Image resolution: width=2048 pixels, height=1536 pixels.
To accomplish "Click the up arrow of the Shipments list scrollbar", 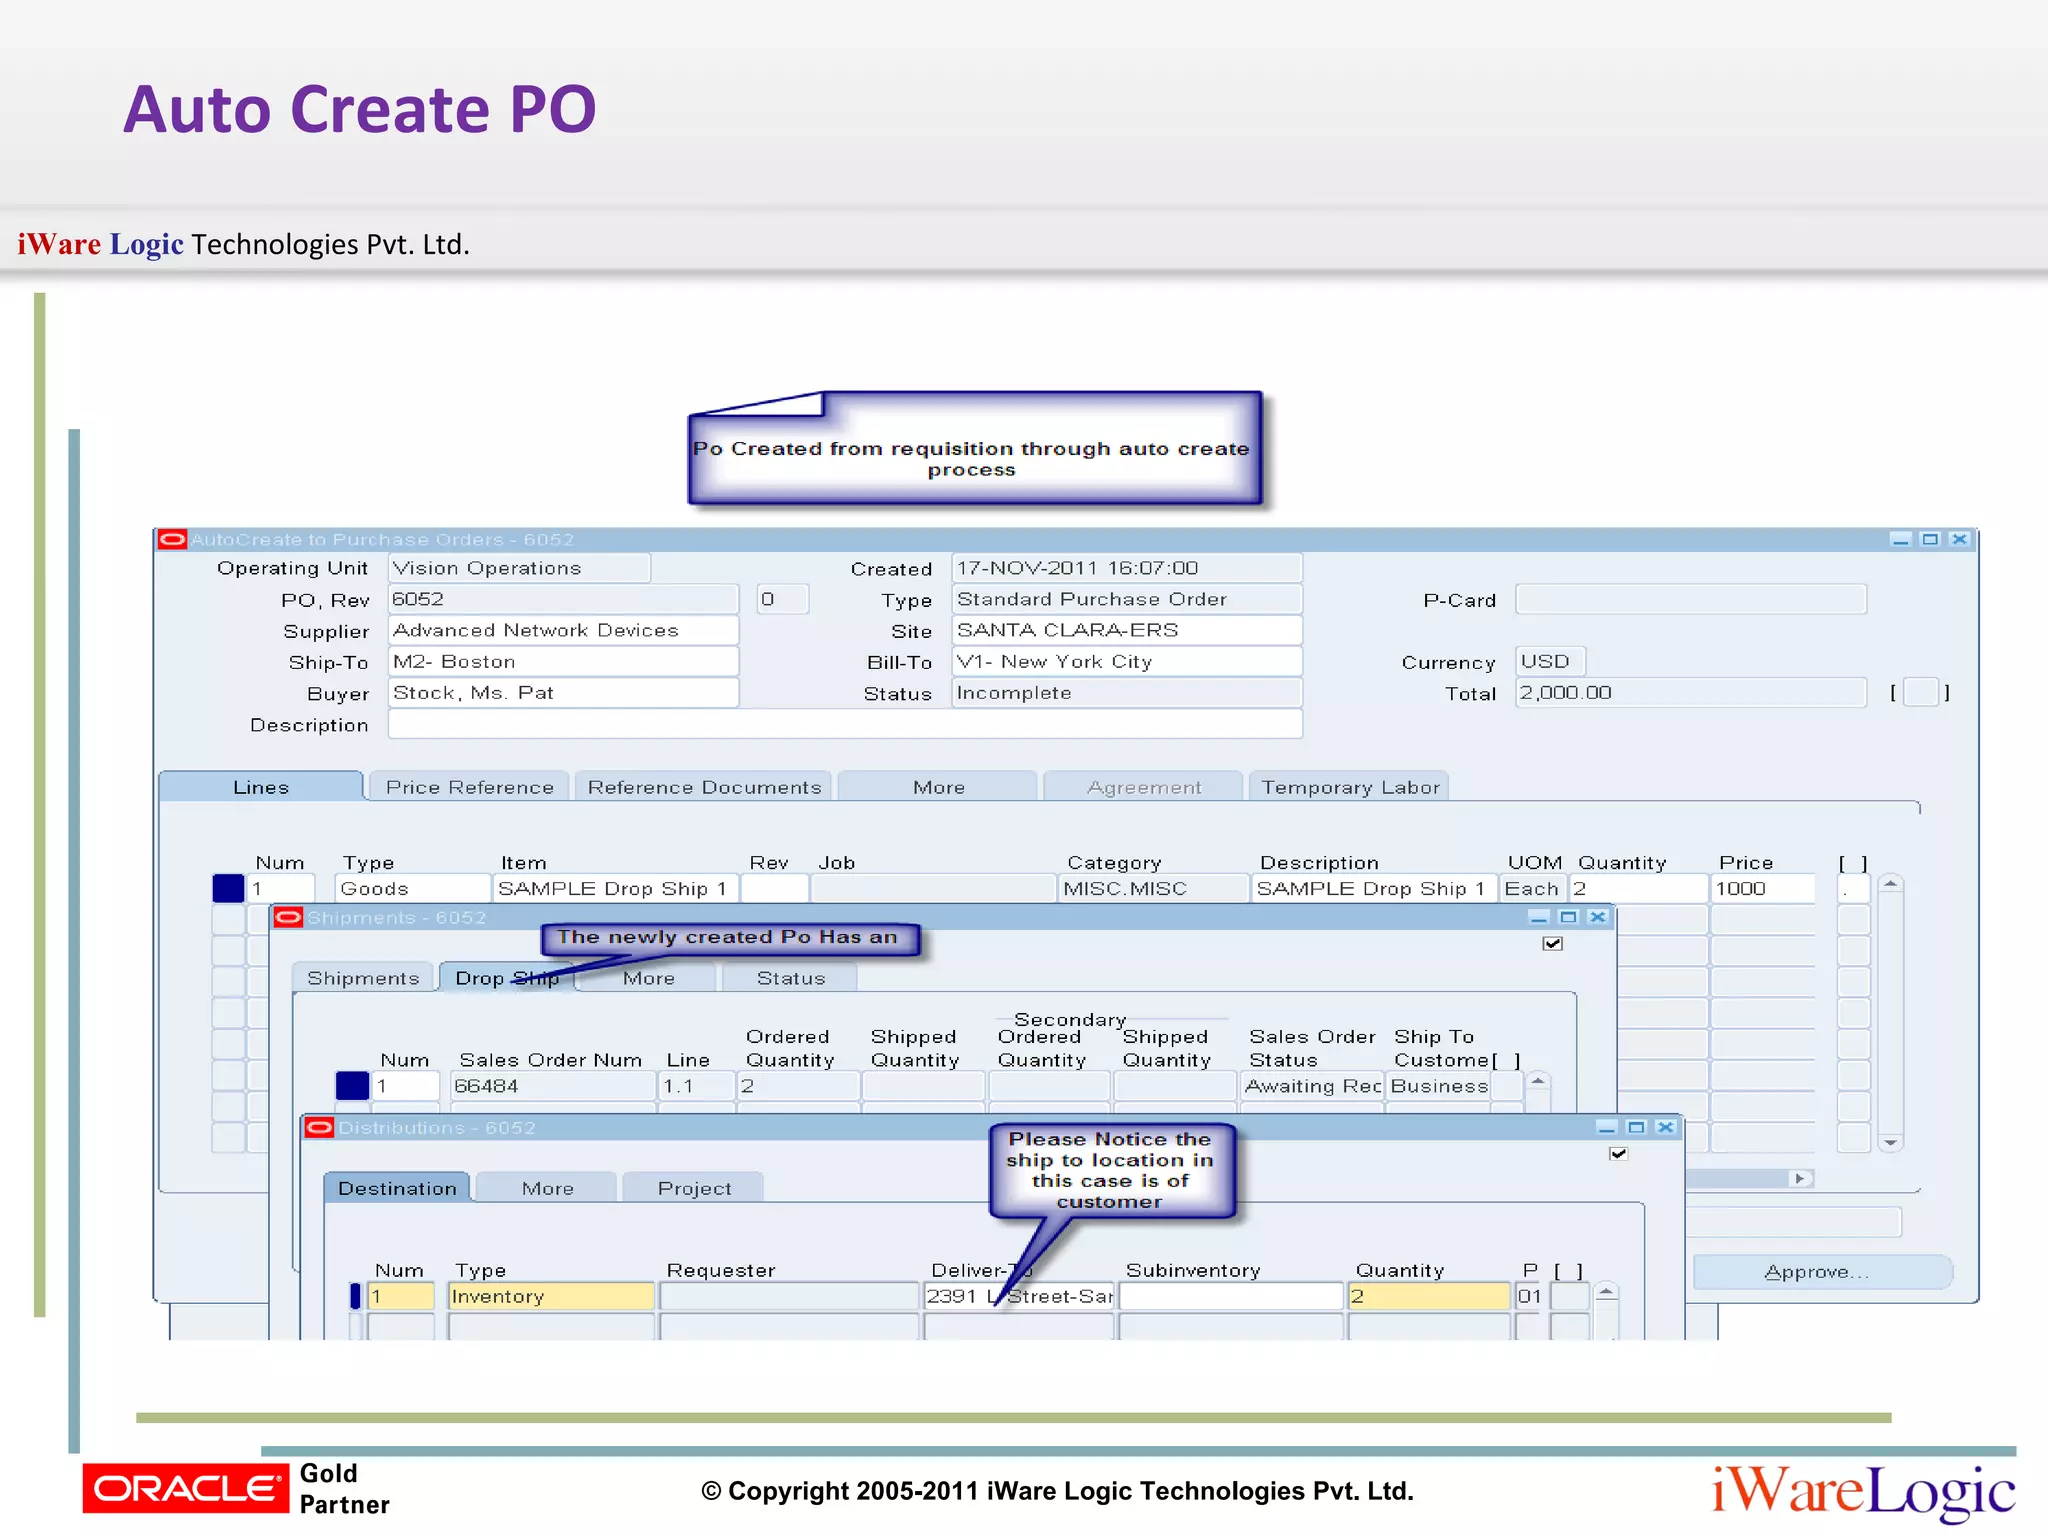I will [x=1538, y=1082].
